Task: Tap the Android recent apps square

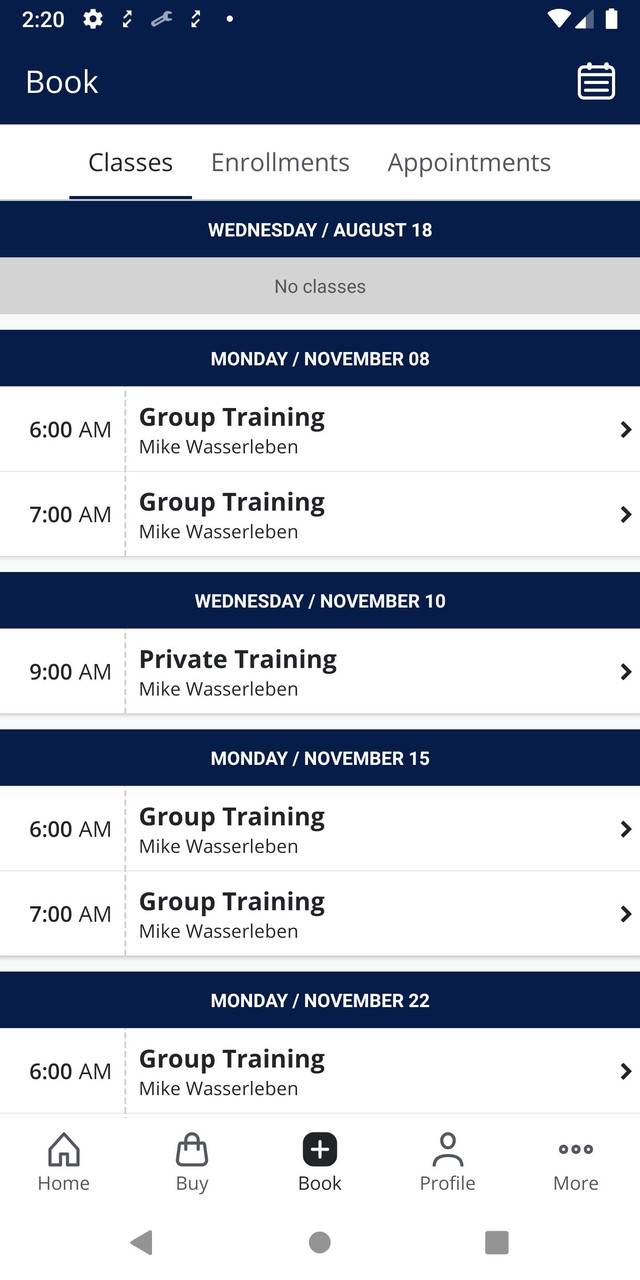Action: click(x=496, y=1242)
